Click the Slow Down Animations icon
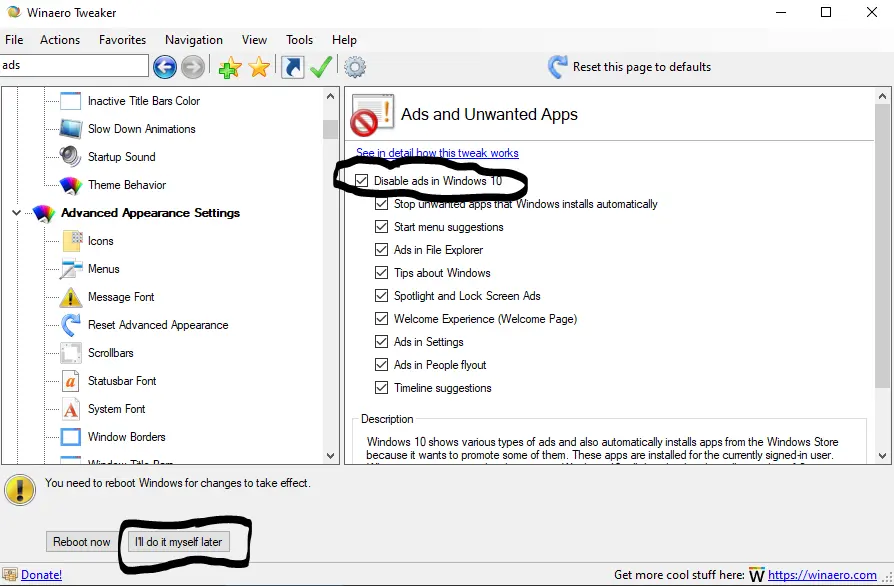This screenshot has height=586, width=894. (70, 129)
